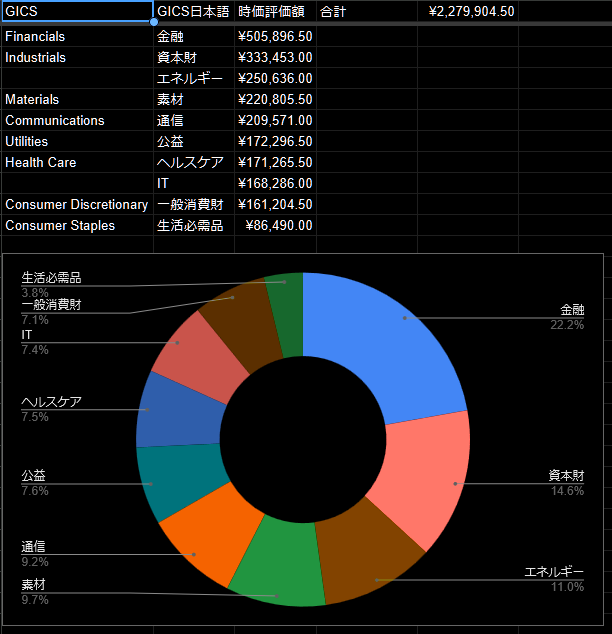Select the GICS header cell
This screenshot has width=612, height=634.
pos(76,11)
